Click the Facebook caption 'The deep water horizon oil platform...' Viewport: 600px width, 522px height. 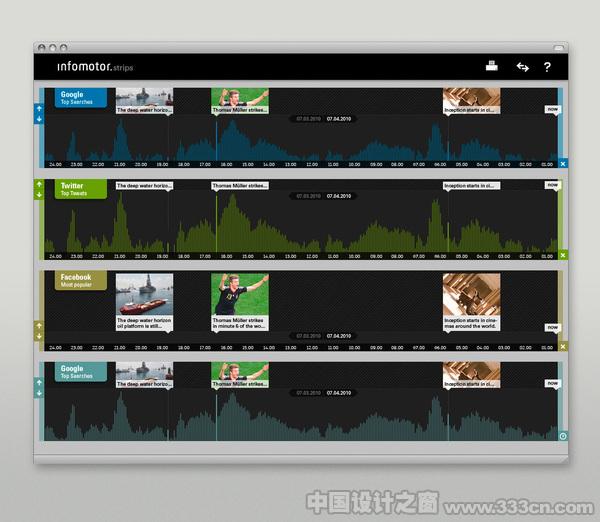pyautogui.click(x=144, y=323)
